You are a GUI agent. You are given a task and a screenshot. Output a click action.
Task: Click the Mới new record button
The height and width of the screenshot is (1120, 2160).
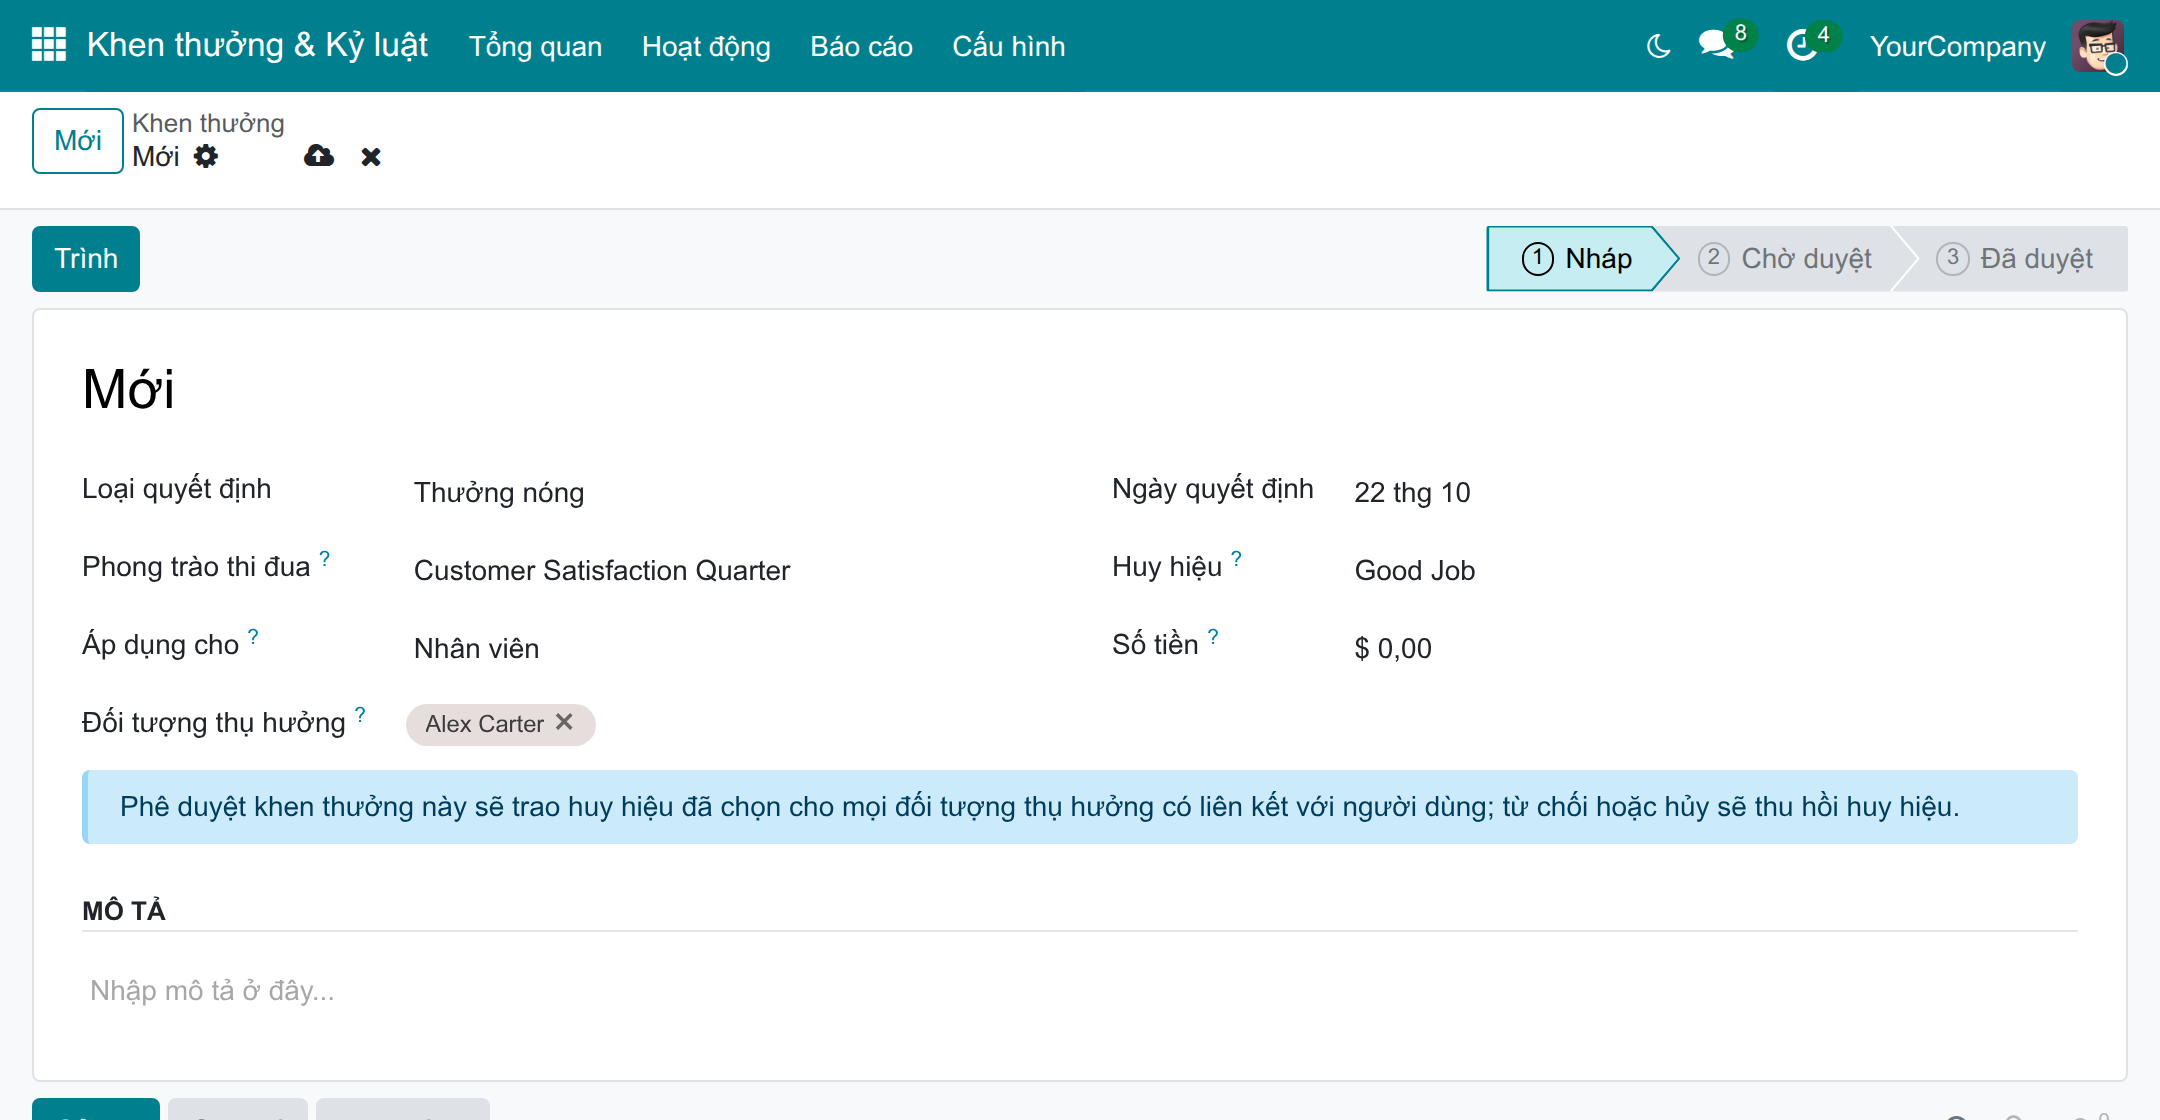78,141
